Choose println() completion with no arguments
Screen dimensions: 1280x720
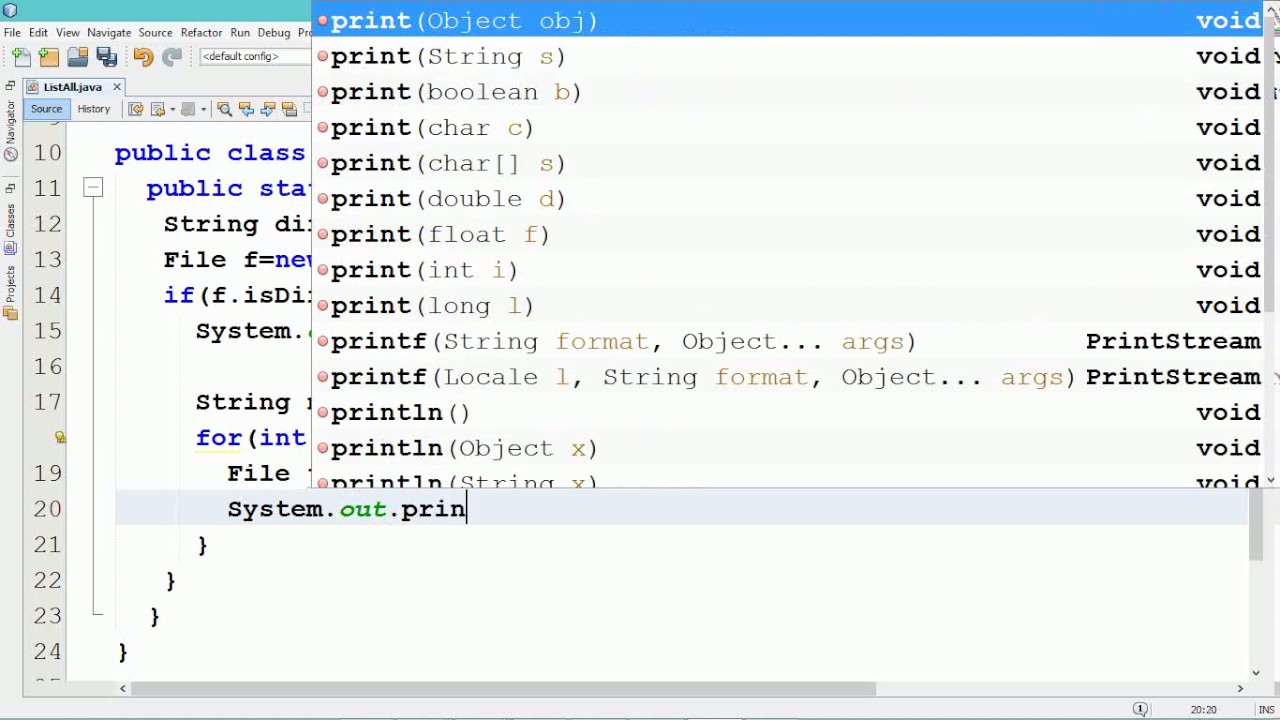click(789, 412)
